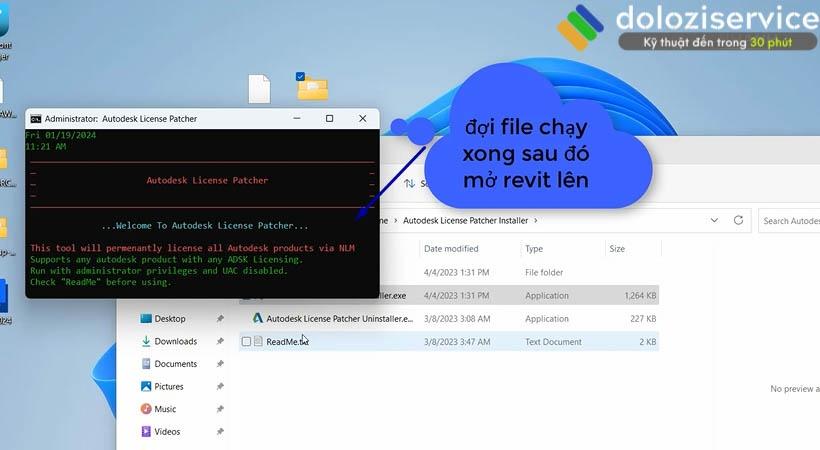Tick the checkbox next to ReadMe.txt

tap(246, 341)
